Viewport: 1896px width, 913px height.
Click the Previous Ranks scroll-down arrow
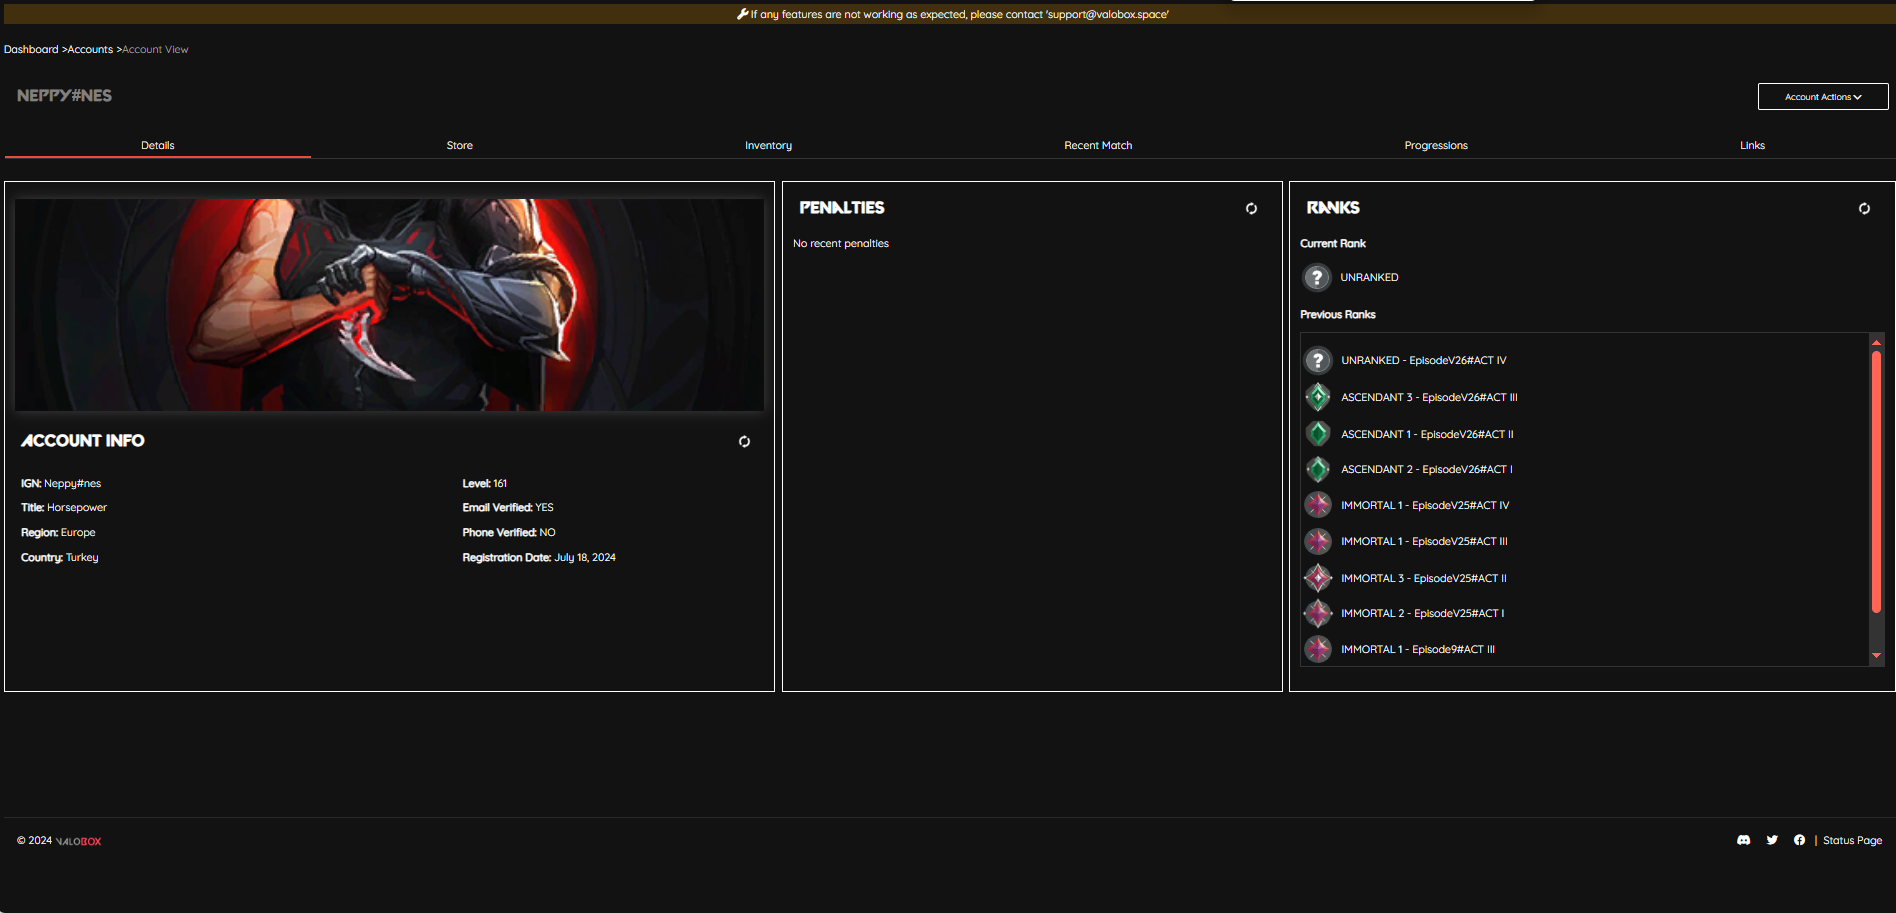click(x=1876, y=655)
